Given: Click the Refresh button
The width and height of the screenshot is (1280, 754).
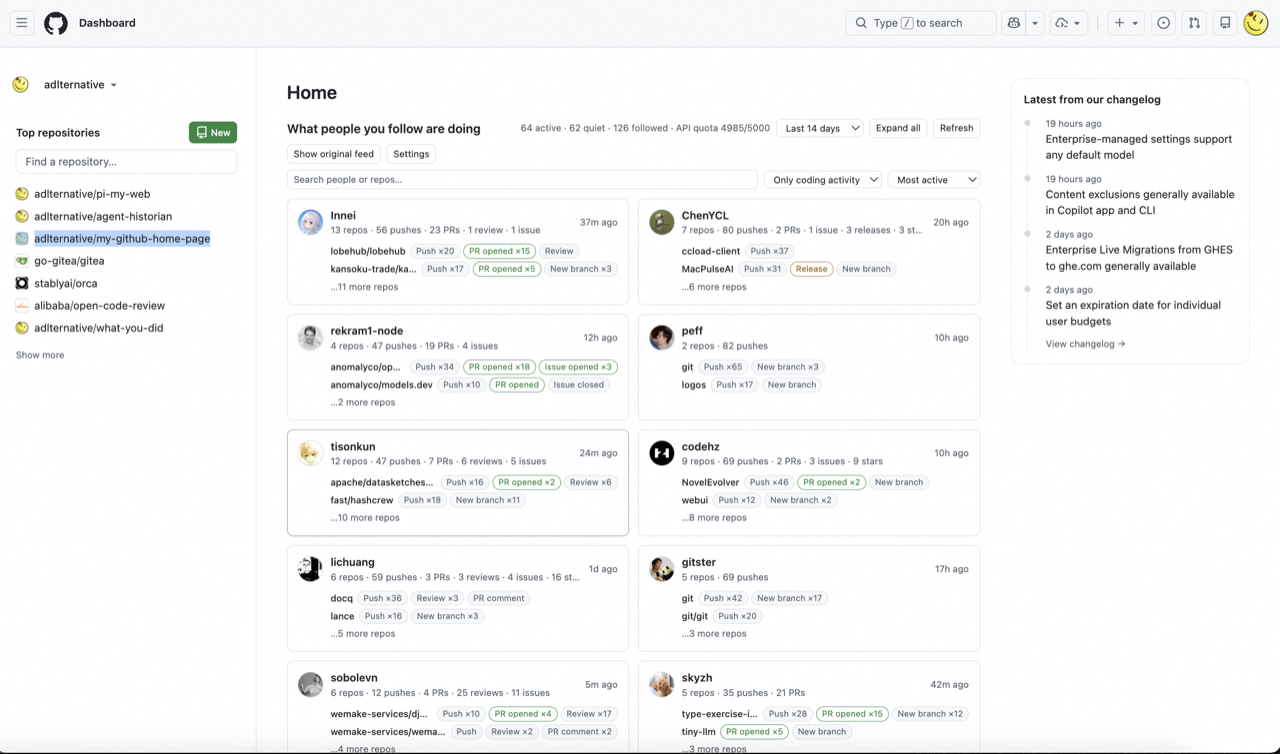Looking at the screenshot, I should coord(957,128).
